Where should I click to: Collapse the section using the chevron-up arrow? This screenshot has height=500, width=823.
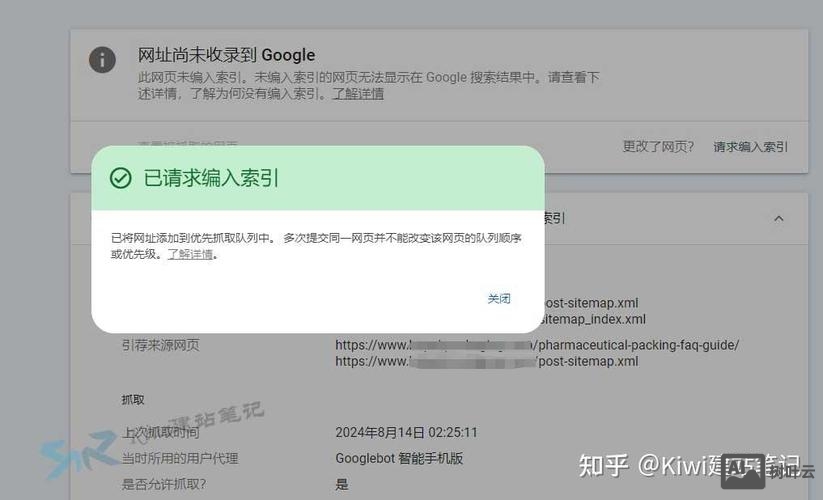(779, 218)
